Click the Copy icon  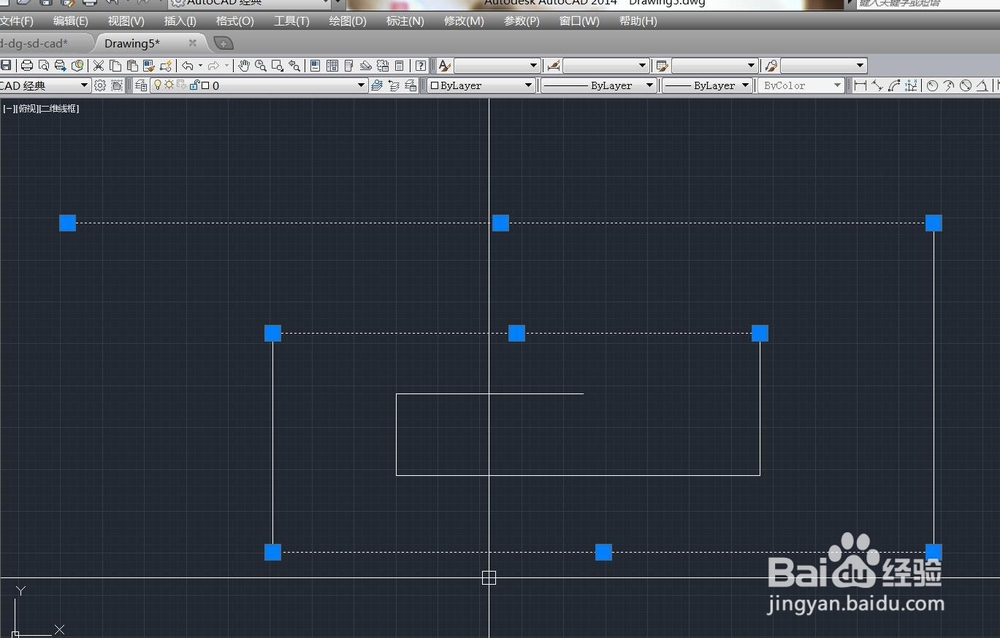click(115, 65)
